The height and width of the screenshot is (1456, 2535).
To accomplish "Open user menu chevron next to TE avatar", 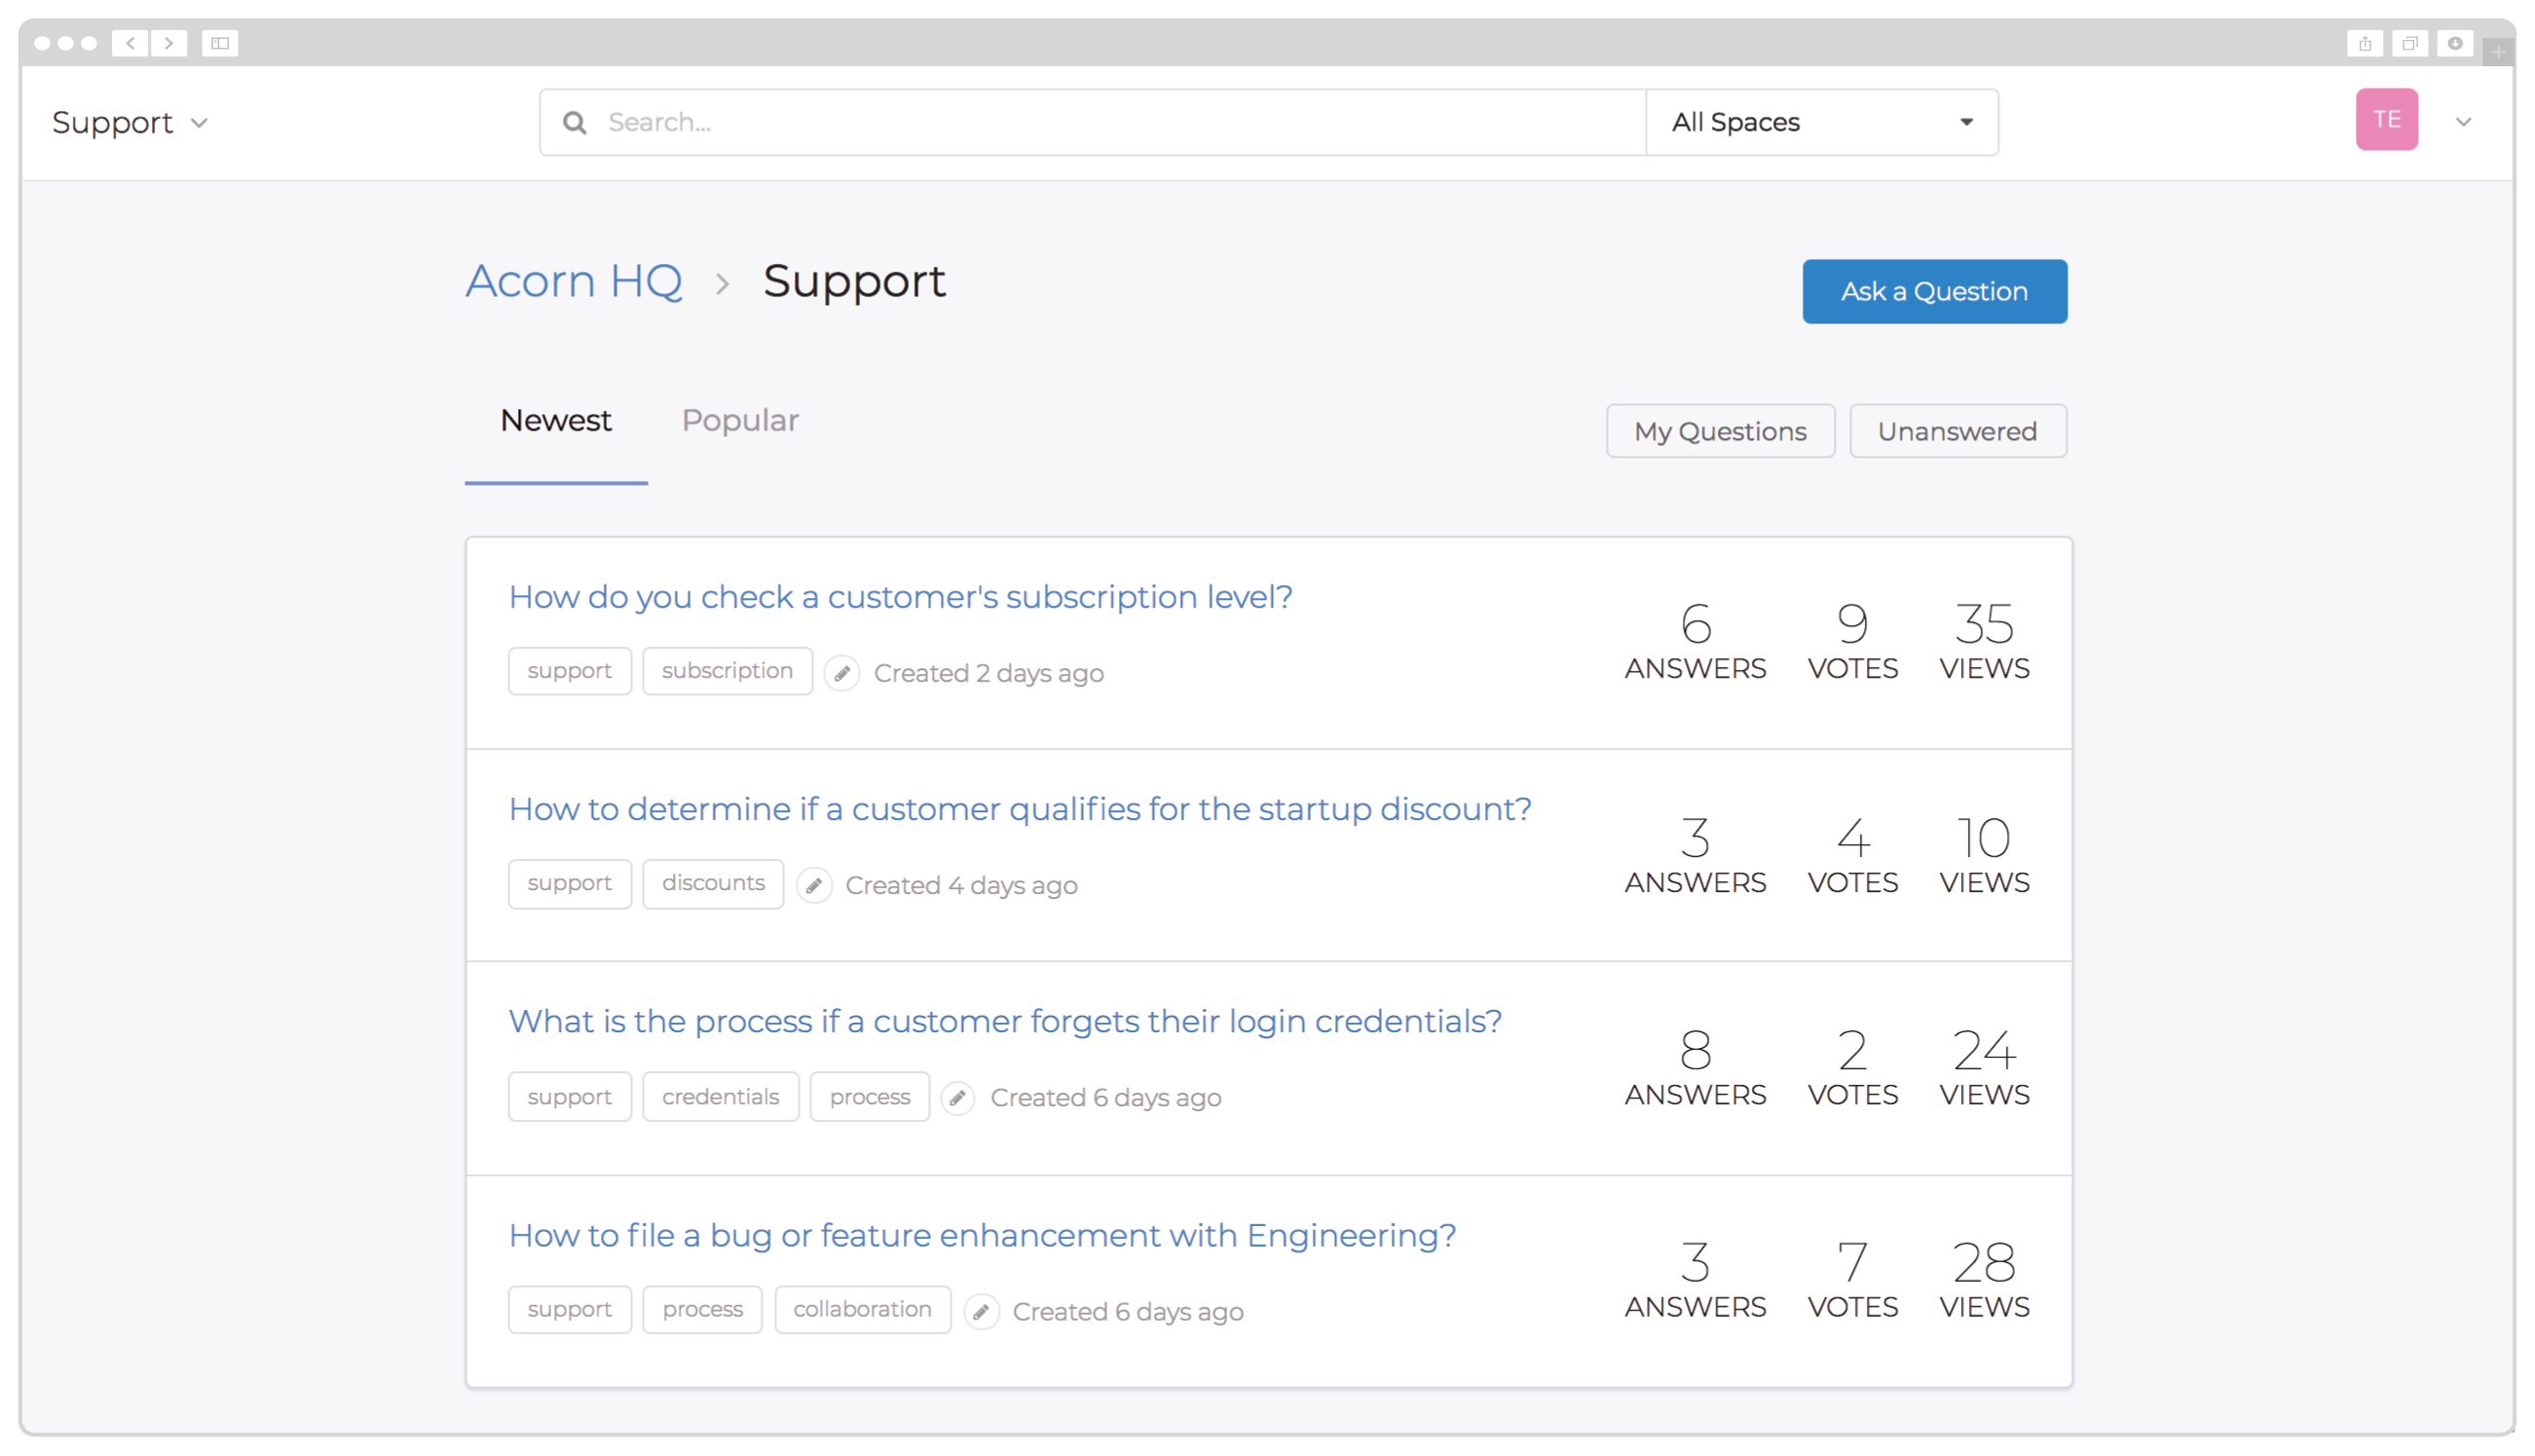I will (x=2463, y=122).
